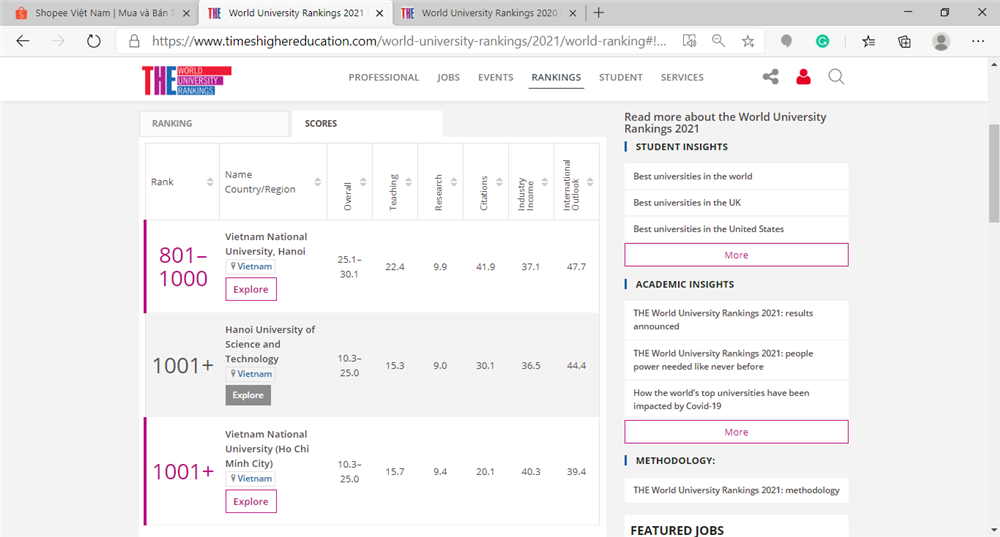Viewport: 1000px width, 537px height.
Task: Close the World University Rankings 2021 tab
Action: pos(379,13)
